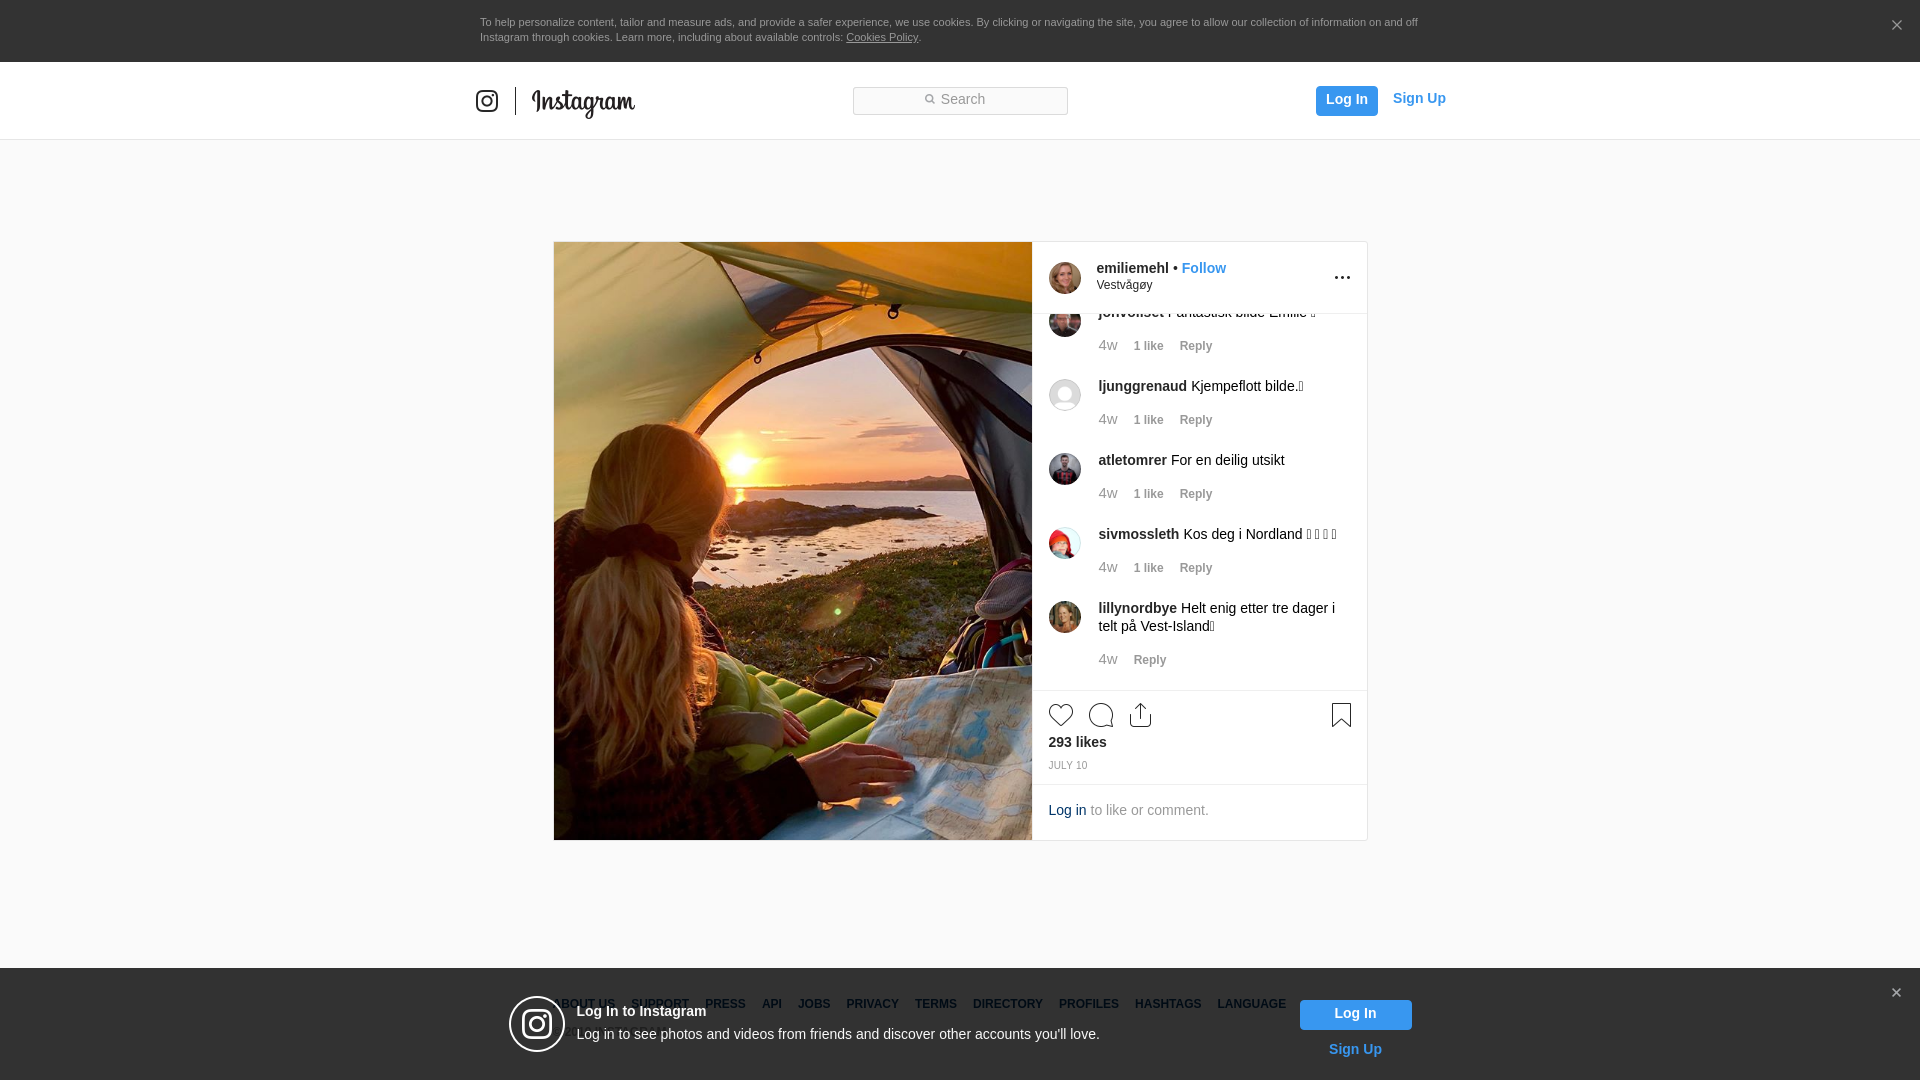1920x1080 pixels.
Task: Open atletomrer's avatar
Action: (1064, 469)
